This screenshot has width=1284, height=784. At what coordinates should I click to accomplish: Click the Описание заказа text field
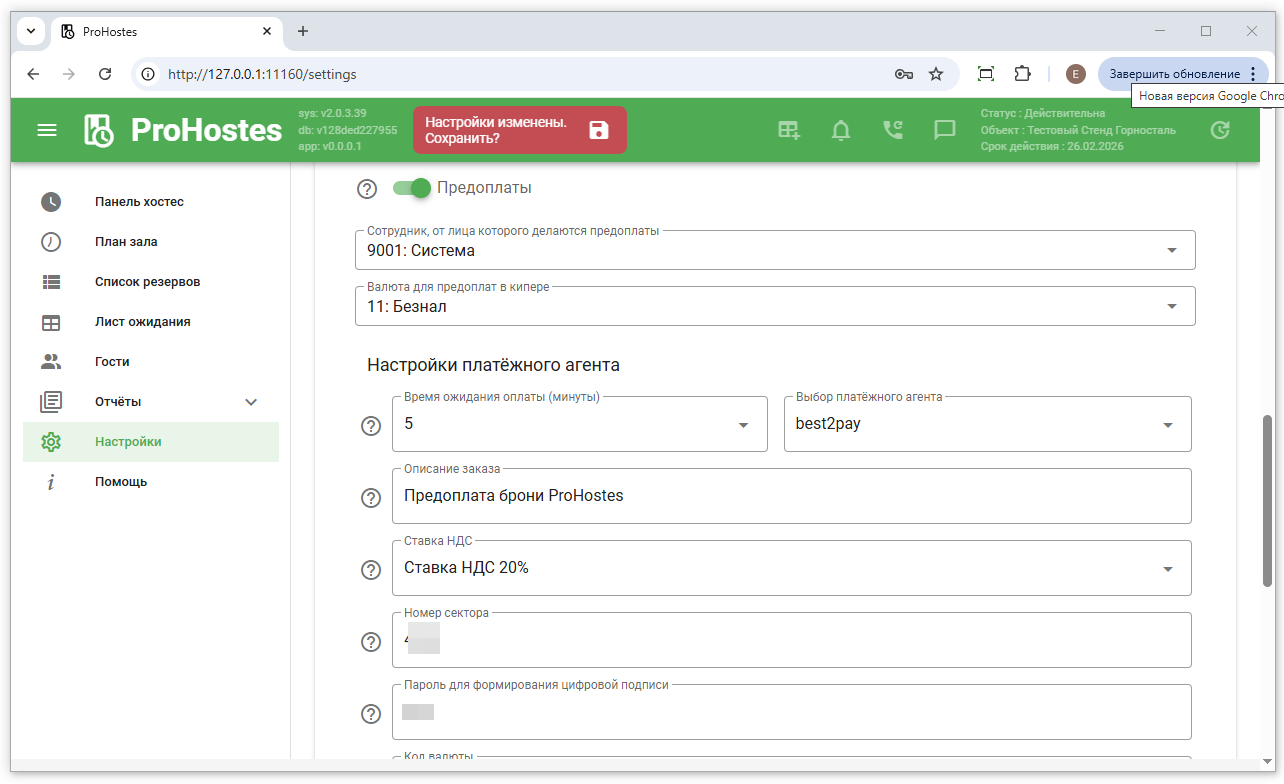[x=790, y=496]
